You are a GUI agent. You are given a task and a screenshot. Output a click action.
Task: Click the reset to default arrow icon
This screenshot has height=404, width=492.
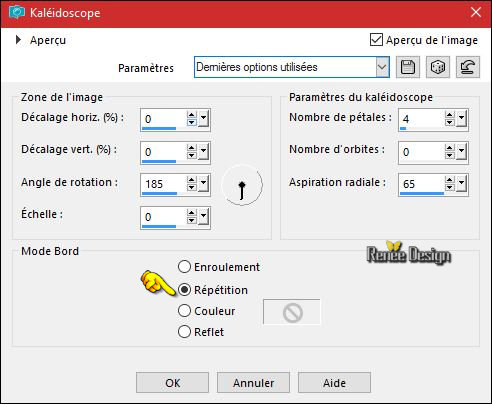[x=468, y=67]
